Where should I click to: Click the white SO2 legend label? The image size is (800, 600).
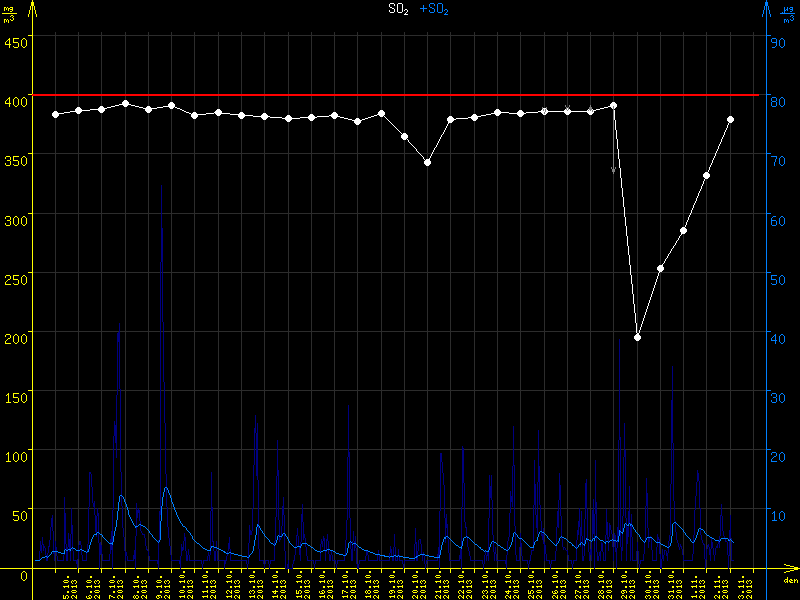(398, 9)
